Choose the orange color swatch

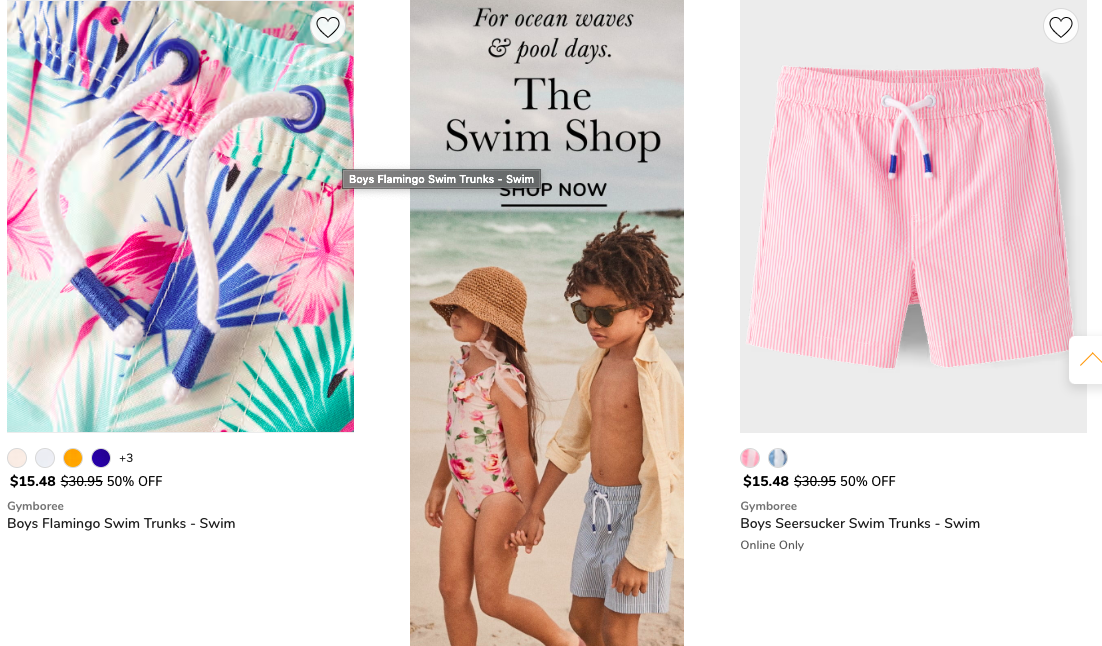click(73, 458)
